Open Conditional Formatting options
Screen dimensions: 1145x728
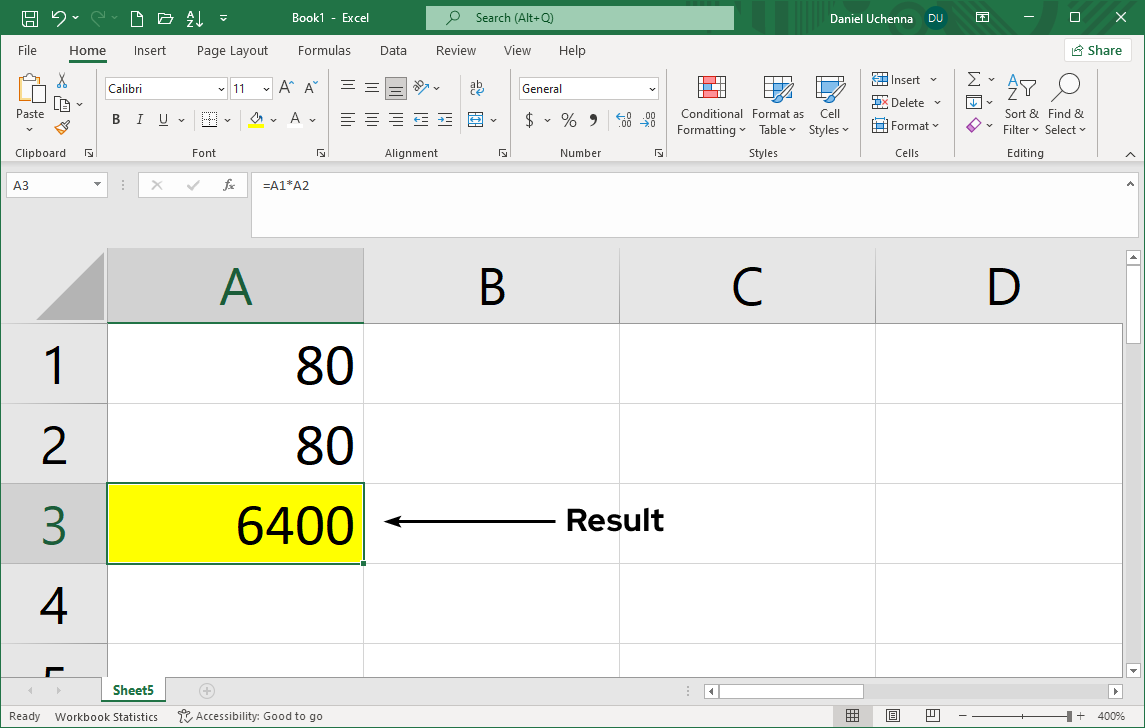tap(711, 104)
